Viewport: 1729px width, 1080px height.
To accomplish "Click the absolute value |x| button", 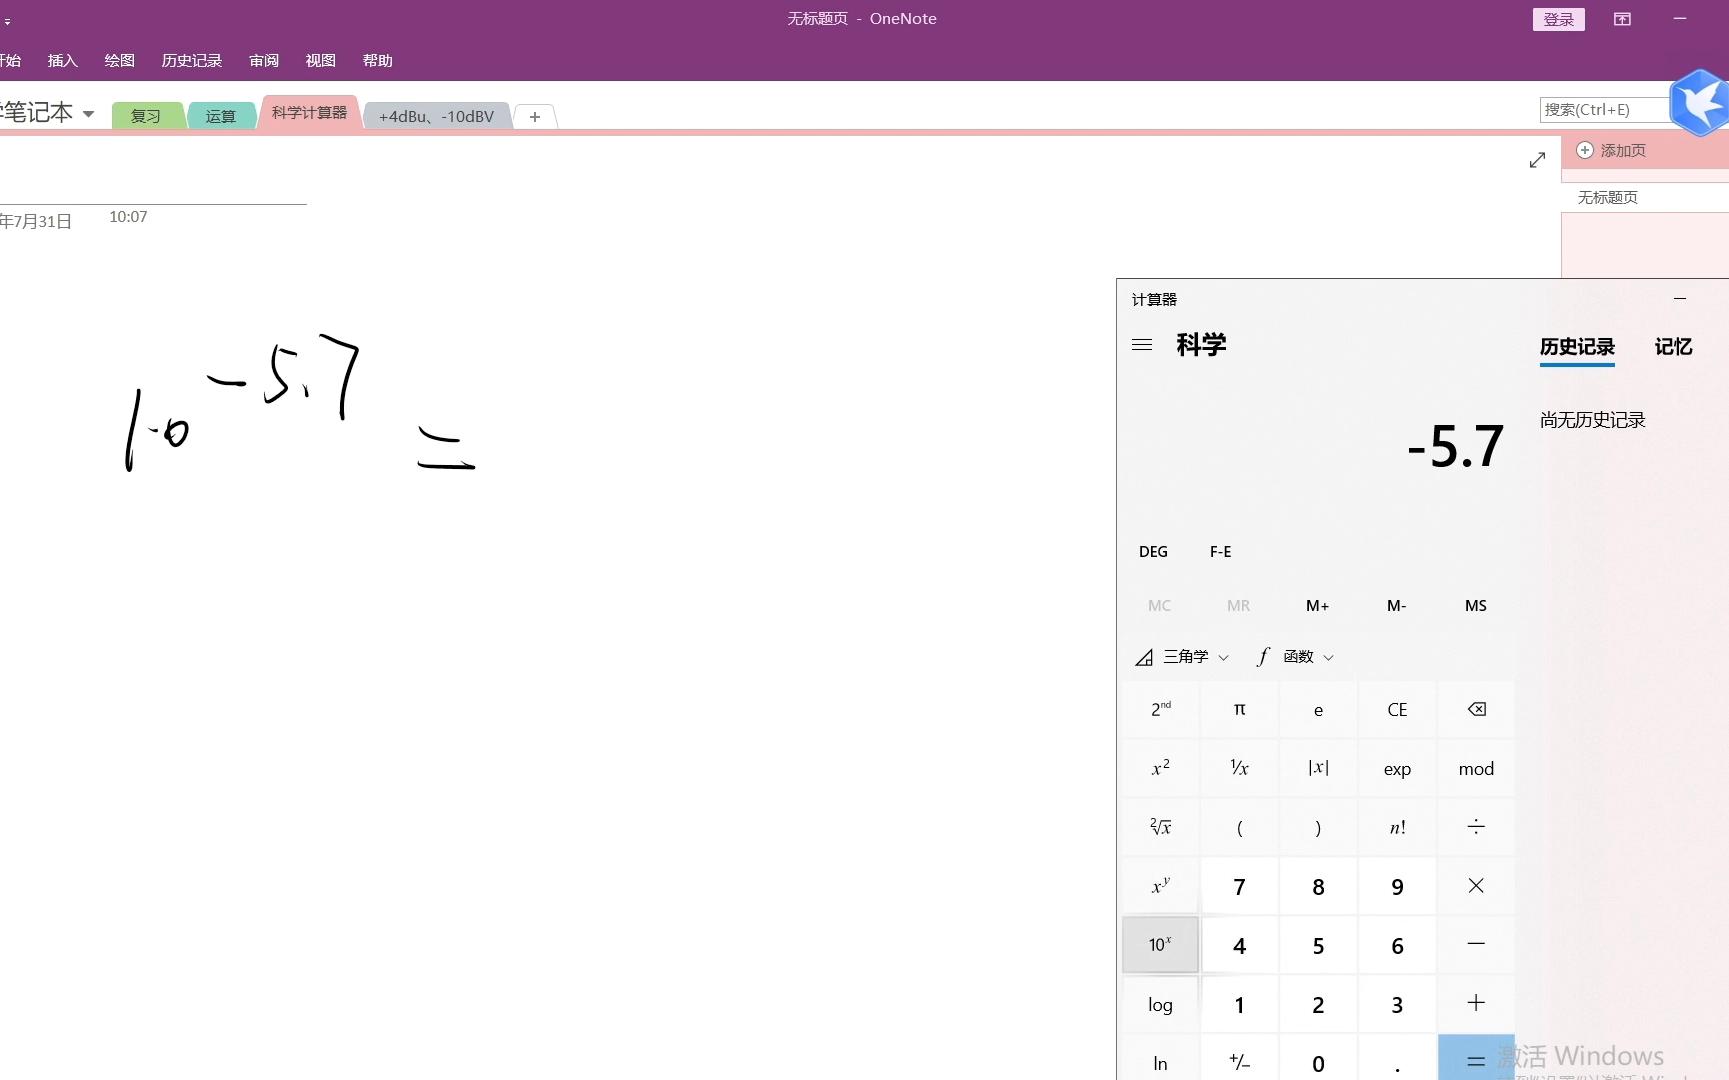I will point(1318,768).
